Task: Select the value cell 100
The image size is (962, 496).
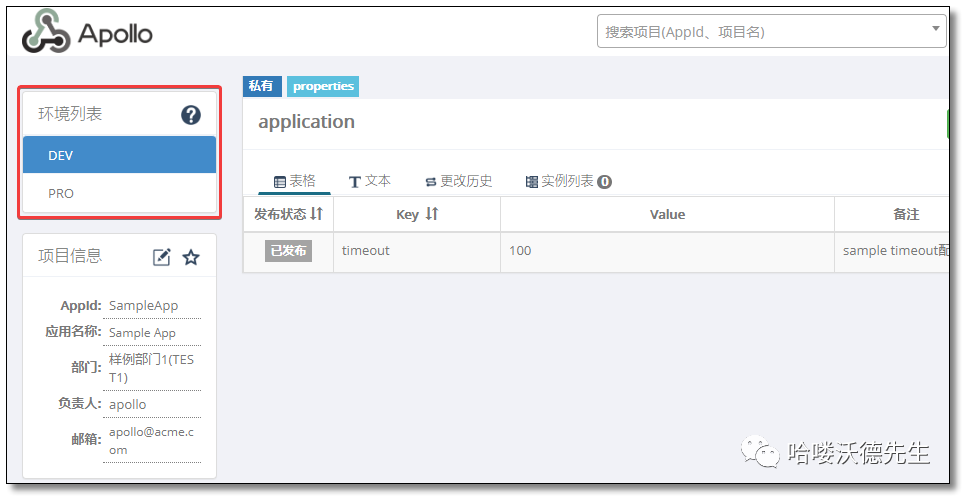Action: pos(668,252)
